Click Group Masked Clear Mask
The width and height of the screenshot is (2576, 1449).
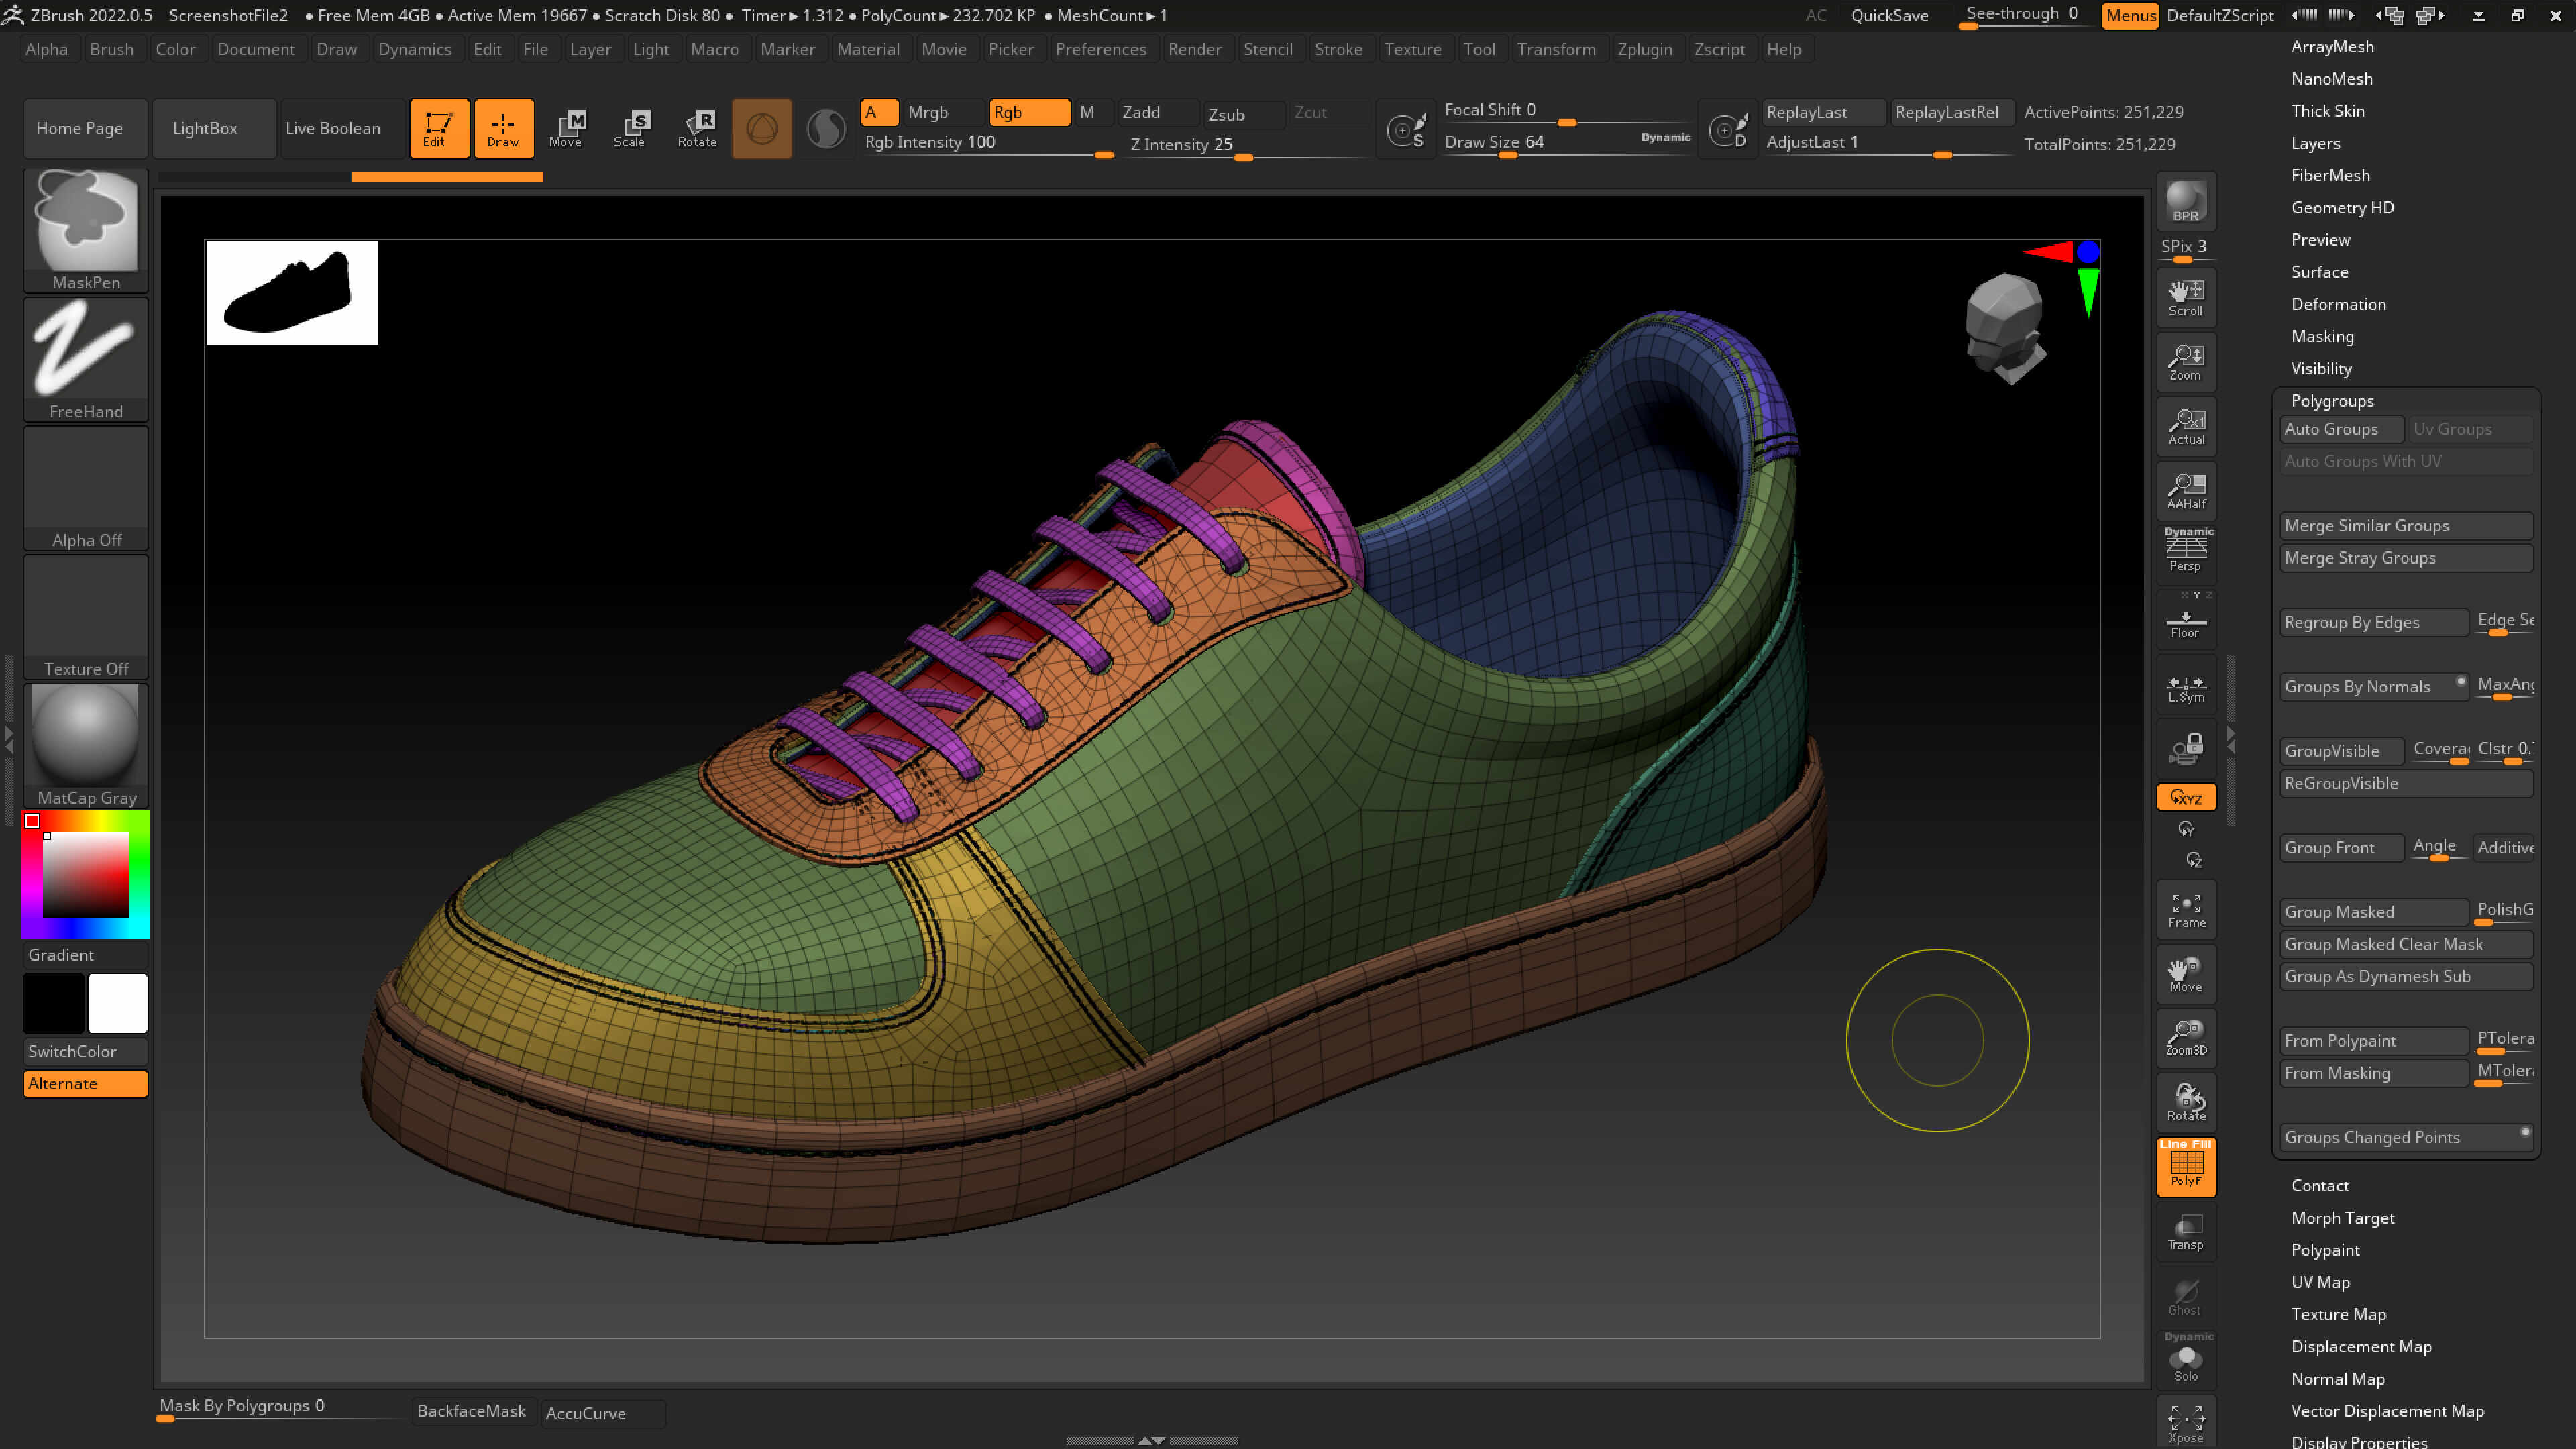[2406, 944]
